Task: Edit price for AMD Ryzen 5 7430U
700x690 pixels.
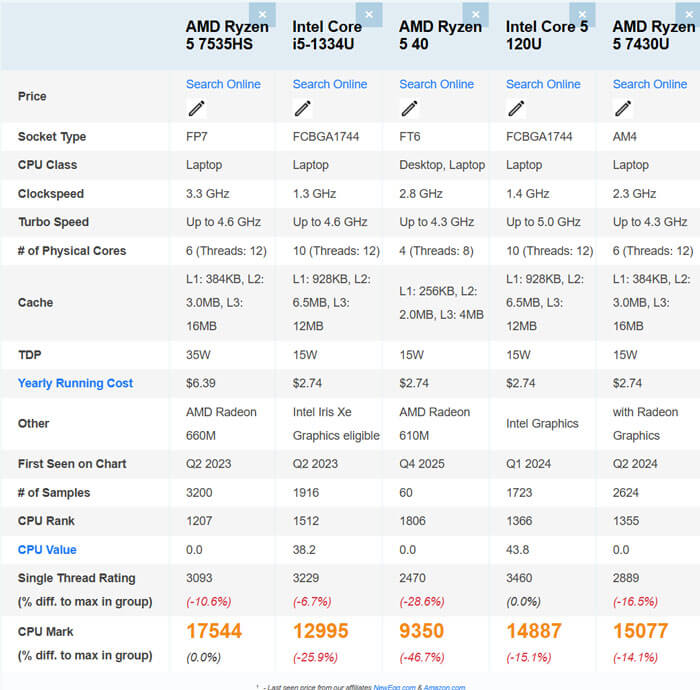Action: [623, 108]
